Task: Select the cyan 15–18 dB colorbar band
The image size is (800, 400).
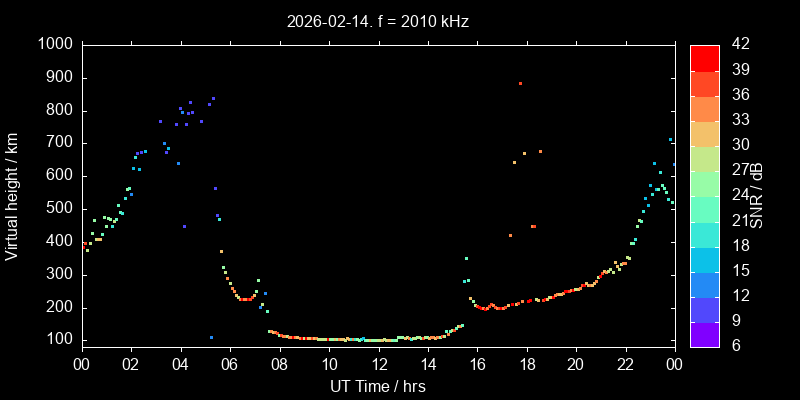Action: (x=704, y=259)
